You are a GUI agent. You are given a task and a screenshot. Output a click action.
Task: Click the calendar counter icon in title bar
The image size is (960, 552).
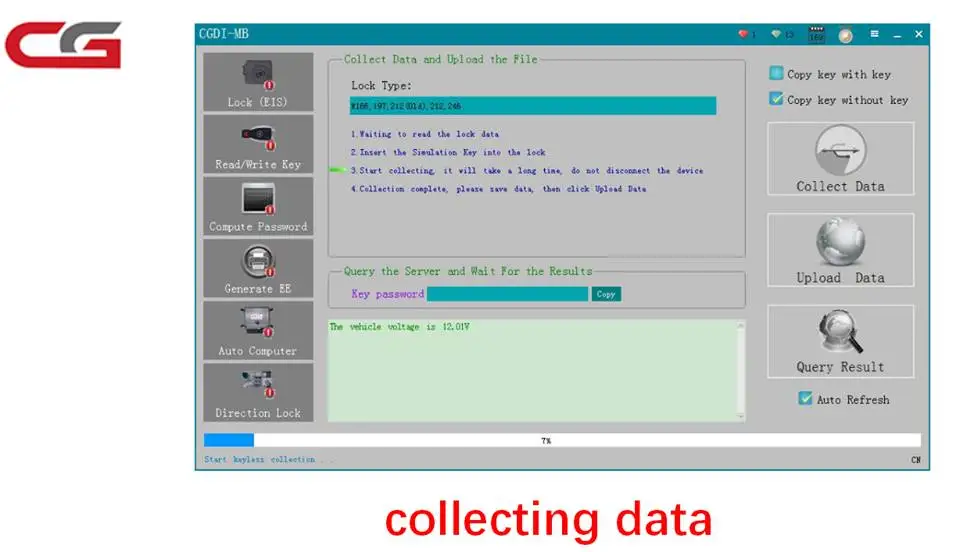pos(816,34)
